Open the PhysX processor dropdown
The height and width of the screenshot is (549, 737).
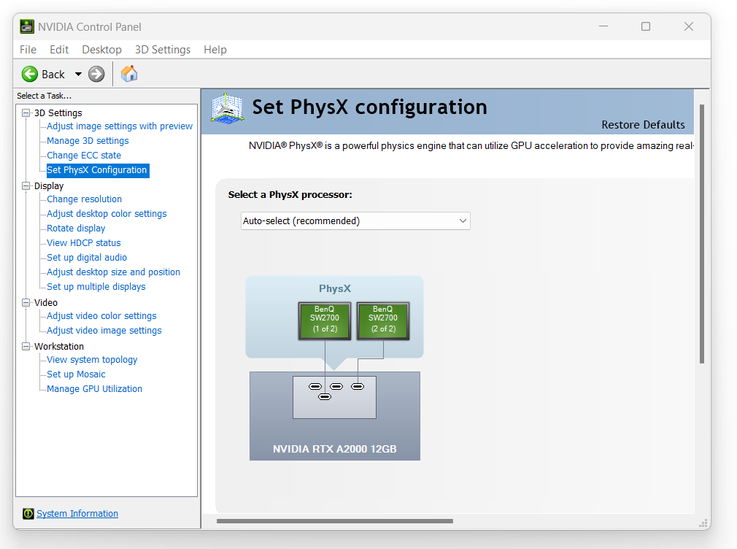(355, 221)
